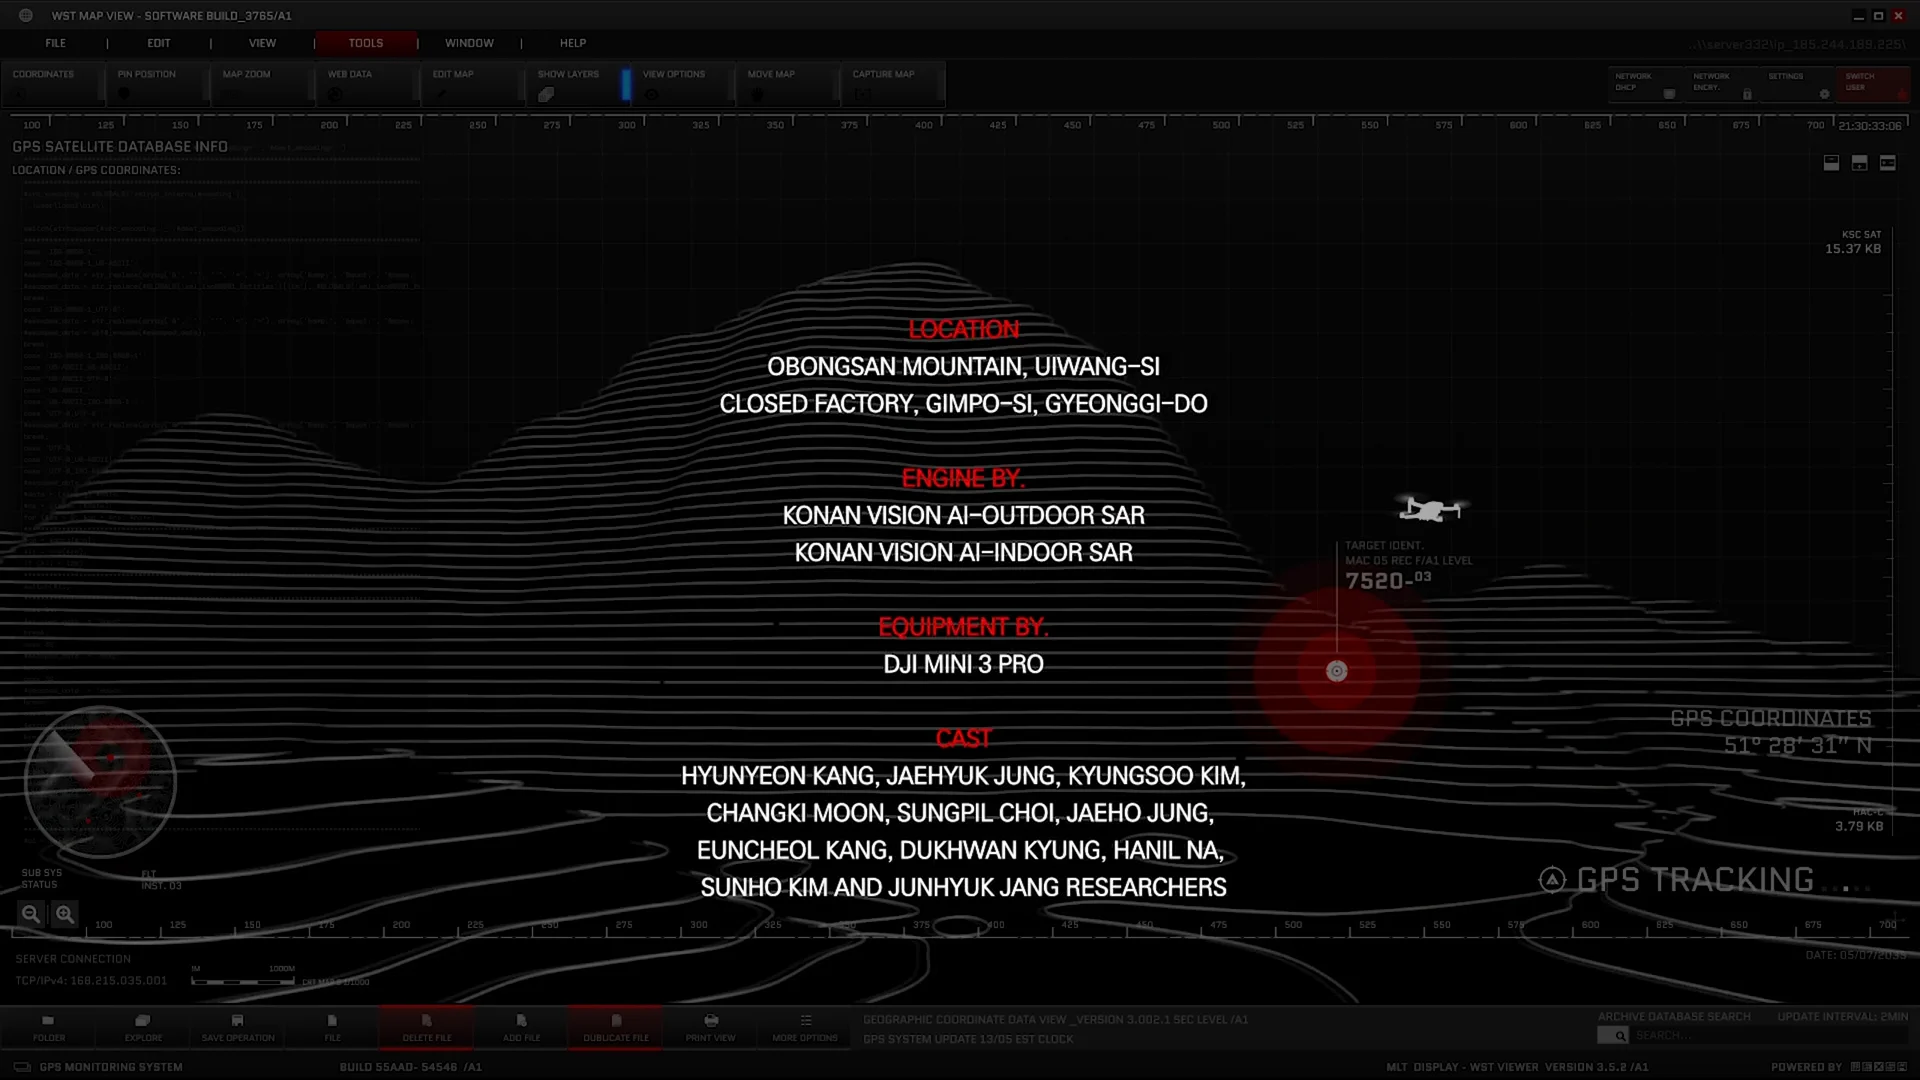The height and width of the screenshot is (1080, 1920).
Task: Toggle Network Encryption lock
Action: [x=1722, y=84]
